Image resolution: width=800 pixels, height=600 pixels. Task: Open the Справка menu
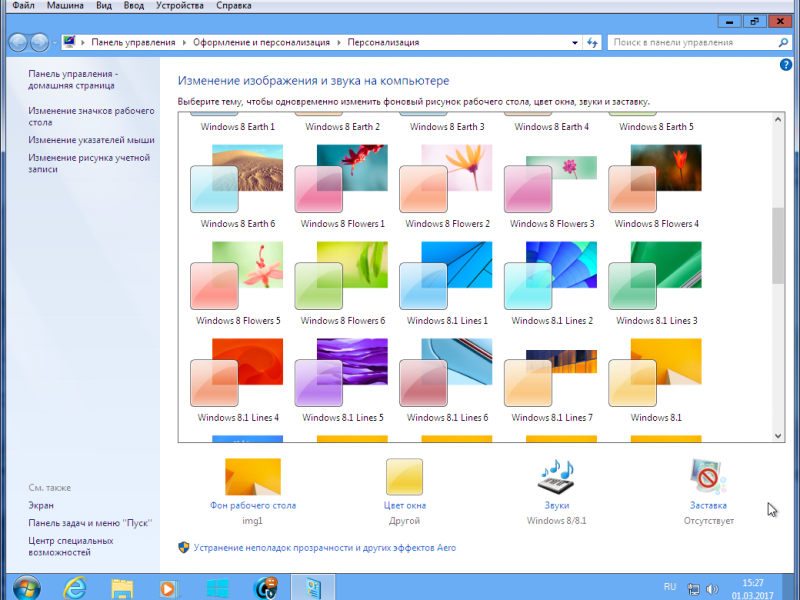pyautogui.click(x=234, y=6)
